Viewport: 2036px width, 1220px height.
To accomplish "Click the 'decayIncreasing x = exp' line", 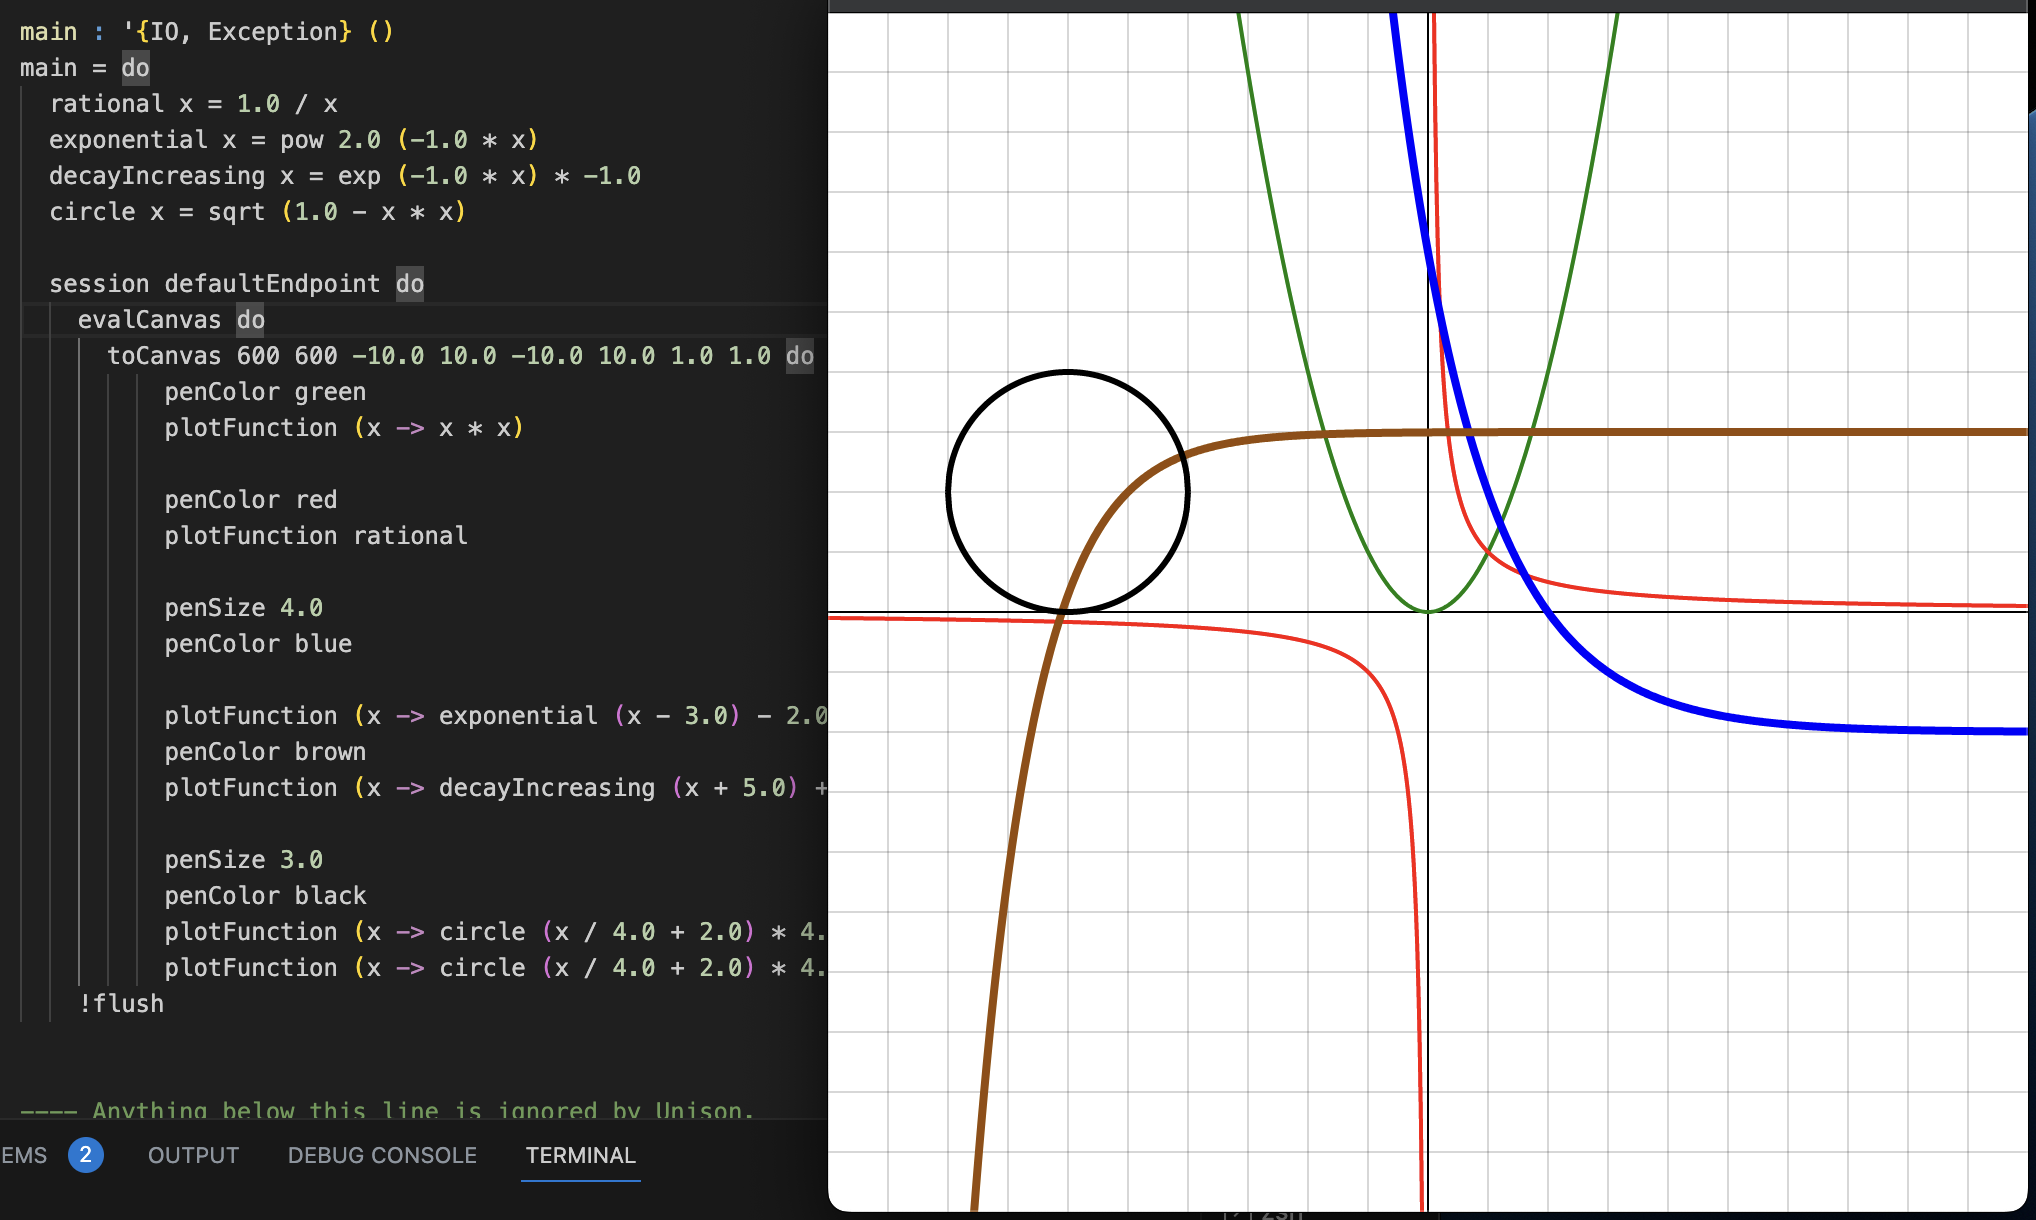I will coord(345,176).
